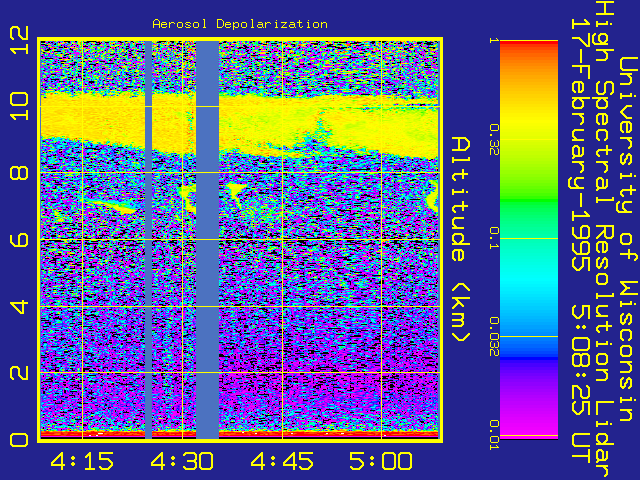The image size is (640, 480).
Task: Click the narrow blue data gap before 4:30
Action: tap(149, 240)
